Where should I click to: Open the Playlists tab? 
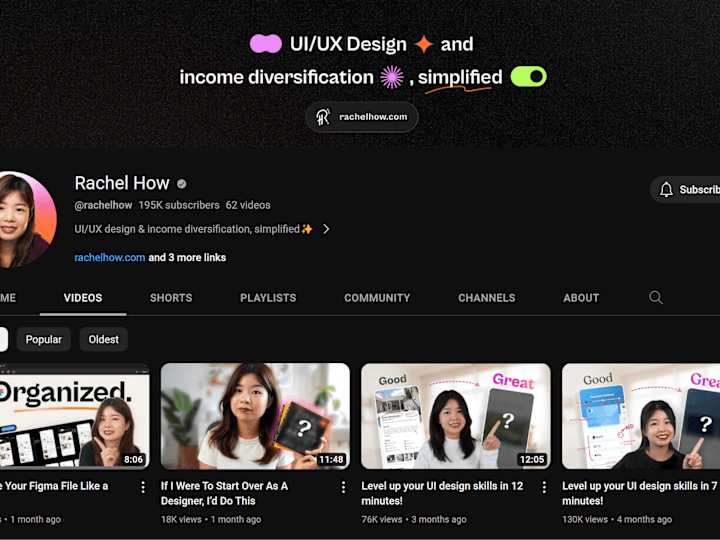(268, 298)
